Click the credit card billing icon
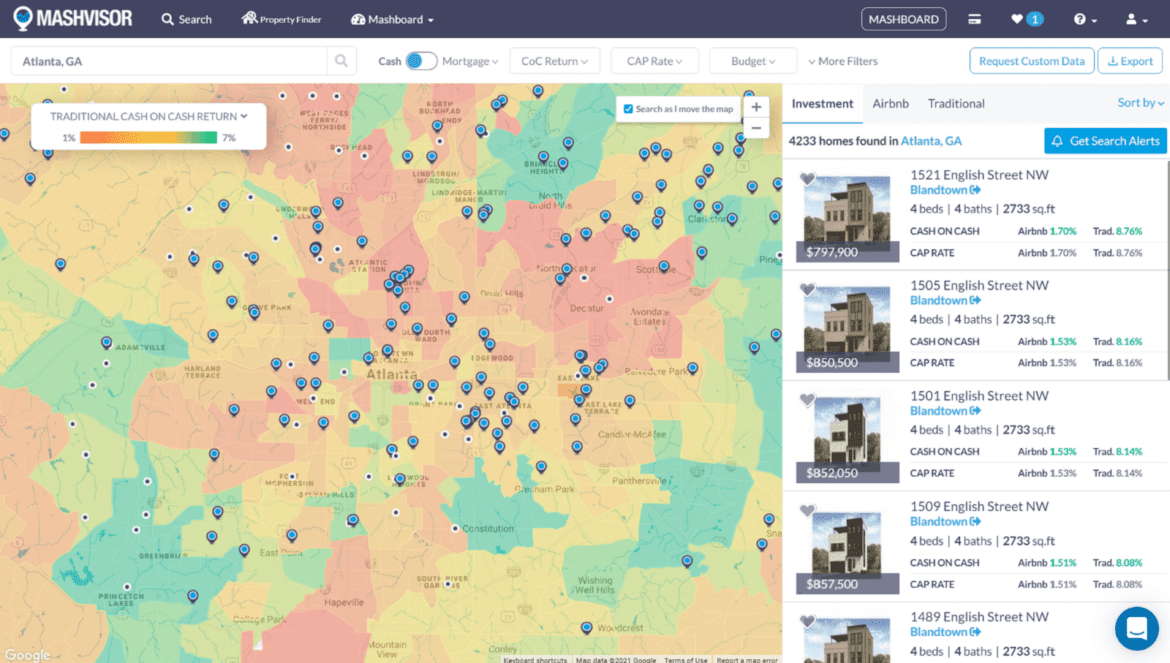This screenshot has width=1170, height=663. tap(973, 18)
